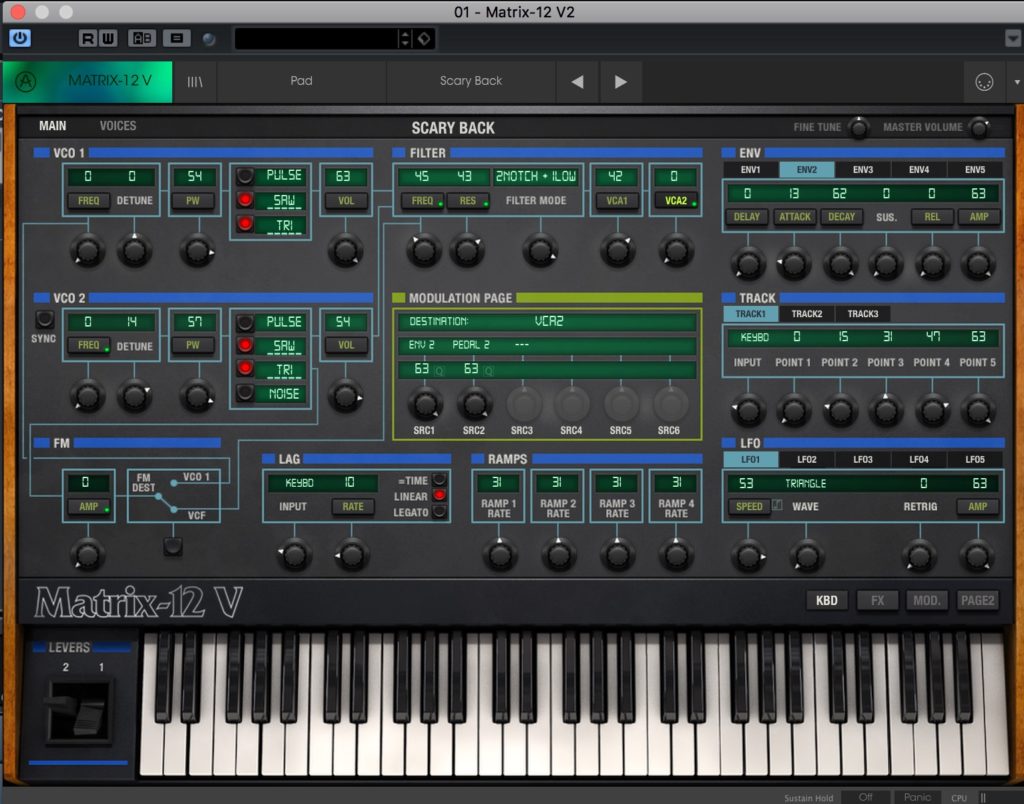Toggle VCO 2 PULSE waveform

[245, 322]
